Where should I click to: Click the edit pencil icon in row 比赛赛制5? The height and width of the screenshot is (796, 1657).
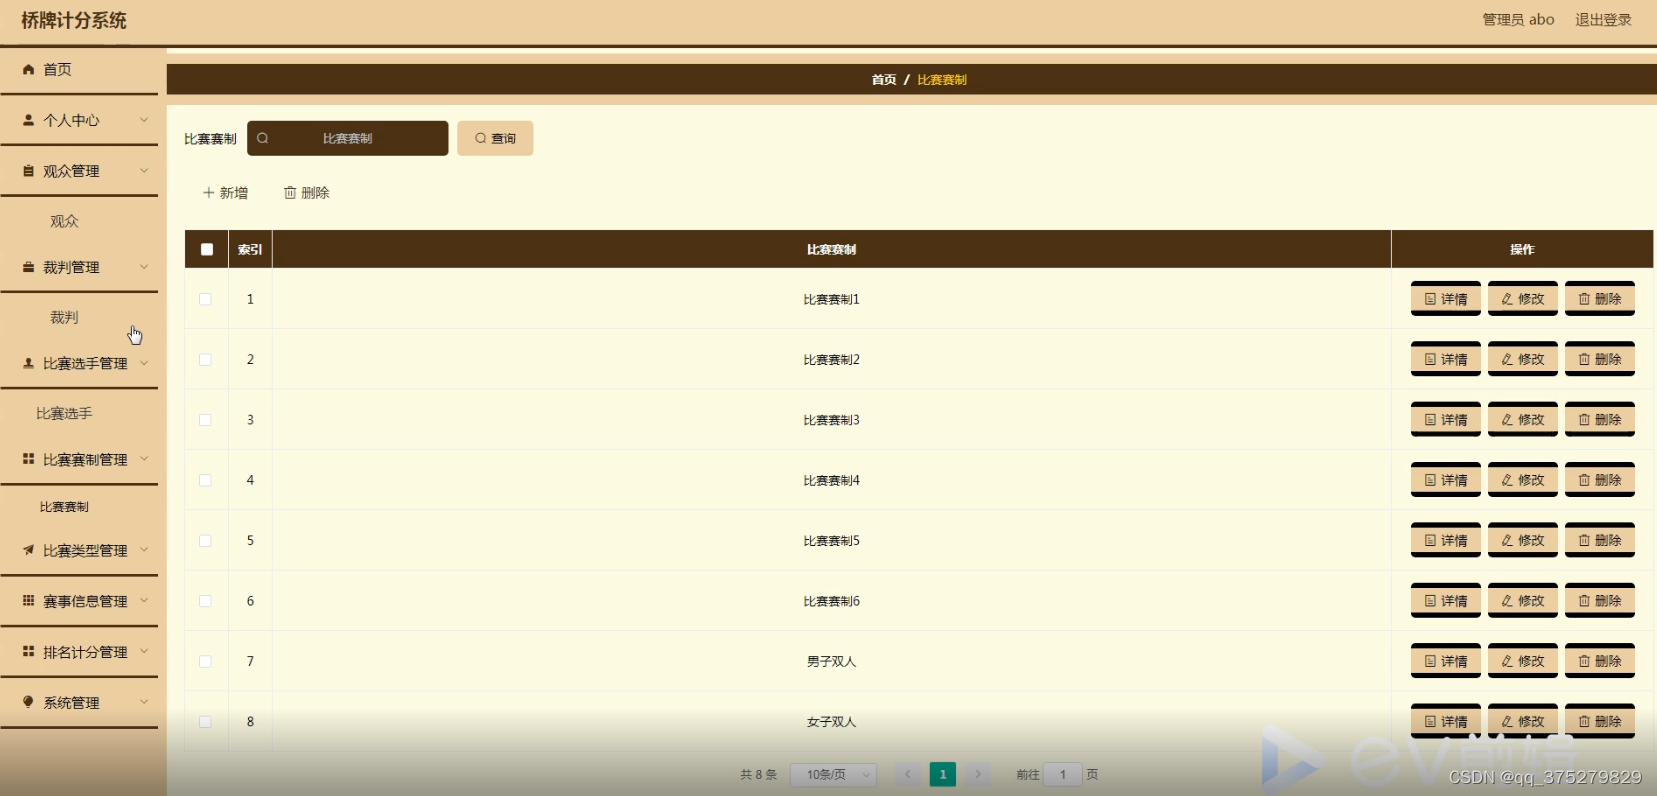[1507, 540]
